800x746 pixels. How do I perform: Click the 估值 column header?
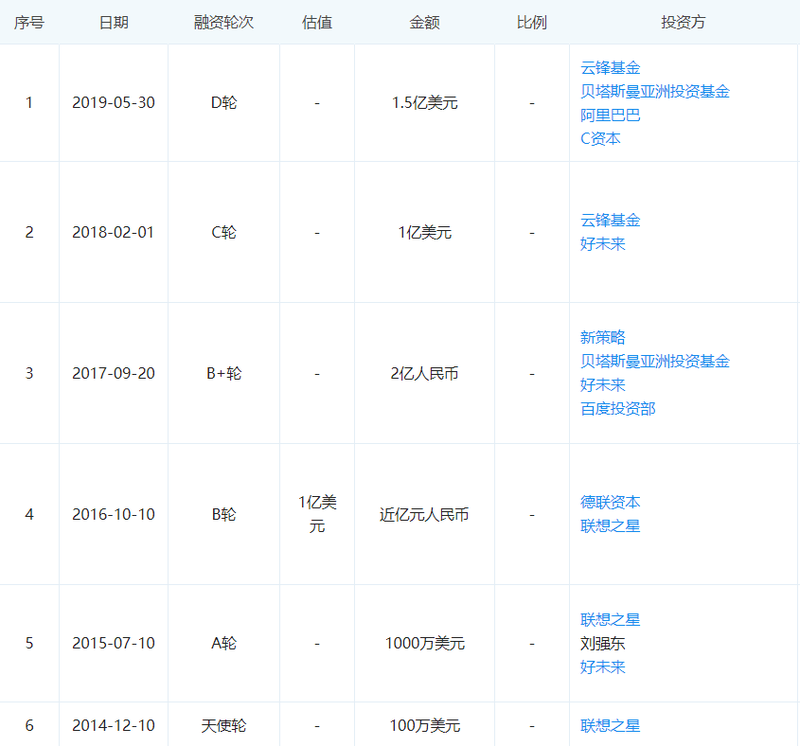[x=317, y=22]
